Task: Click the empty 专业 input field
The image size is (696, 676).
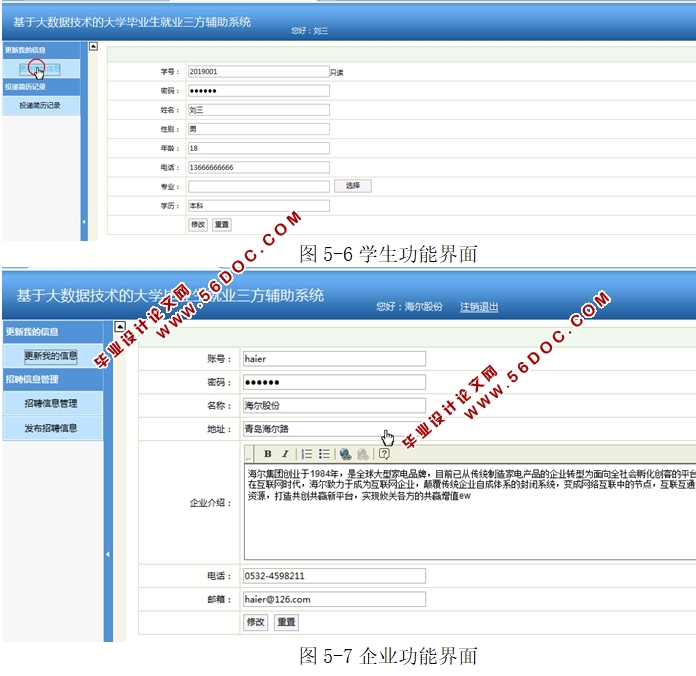Action: coord(259,186)
